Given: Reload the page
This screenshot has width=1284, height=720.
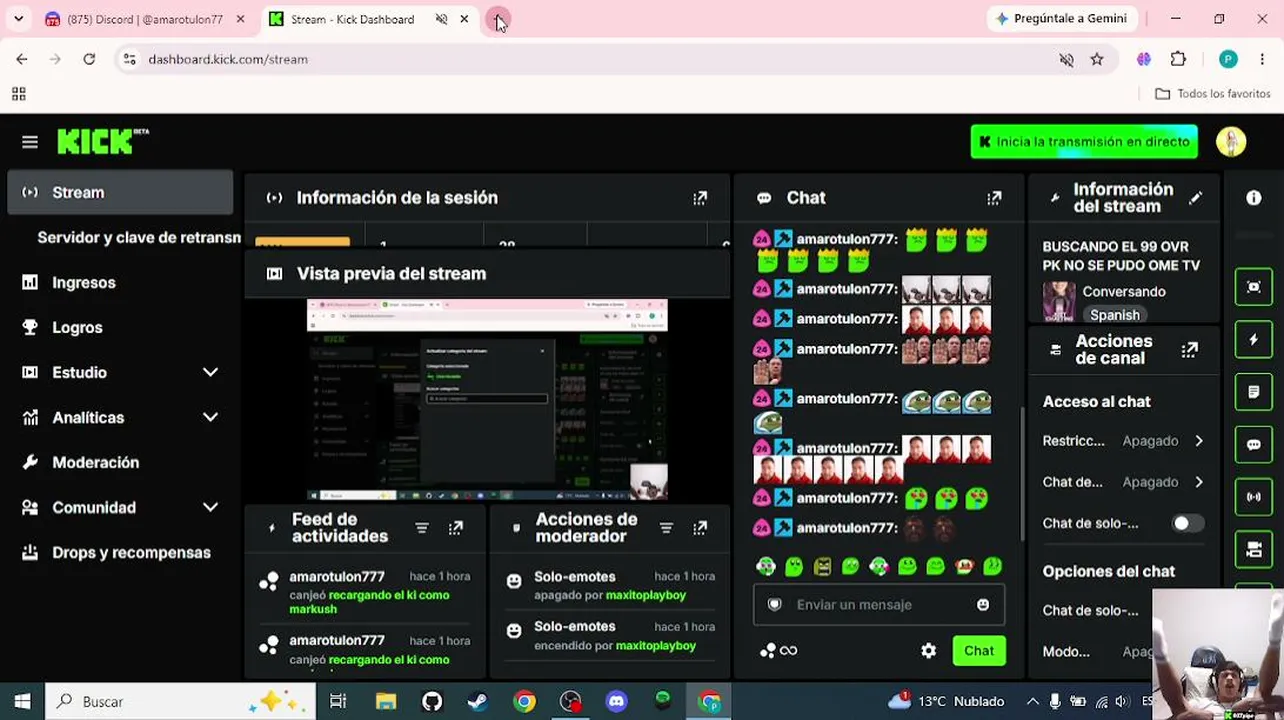Looking at the screenshot, I should (x=89, y=60).
